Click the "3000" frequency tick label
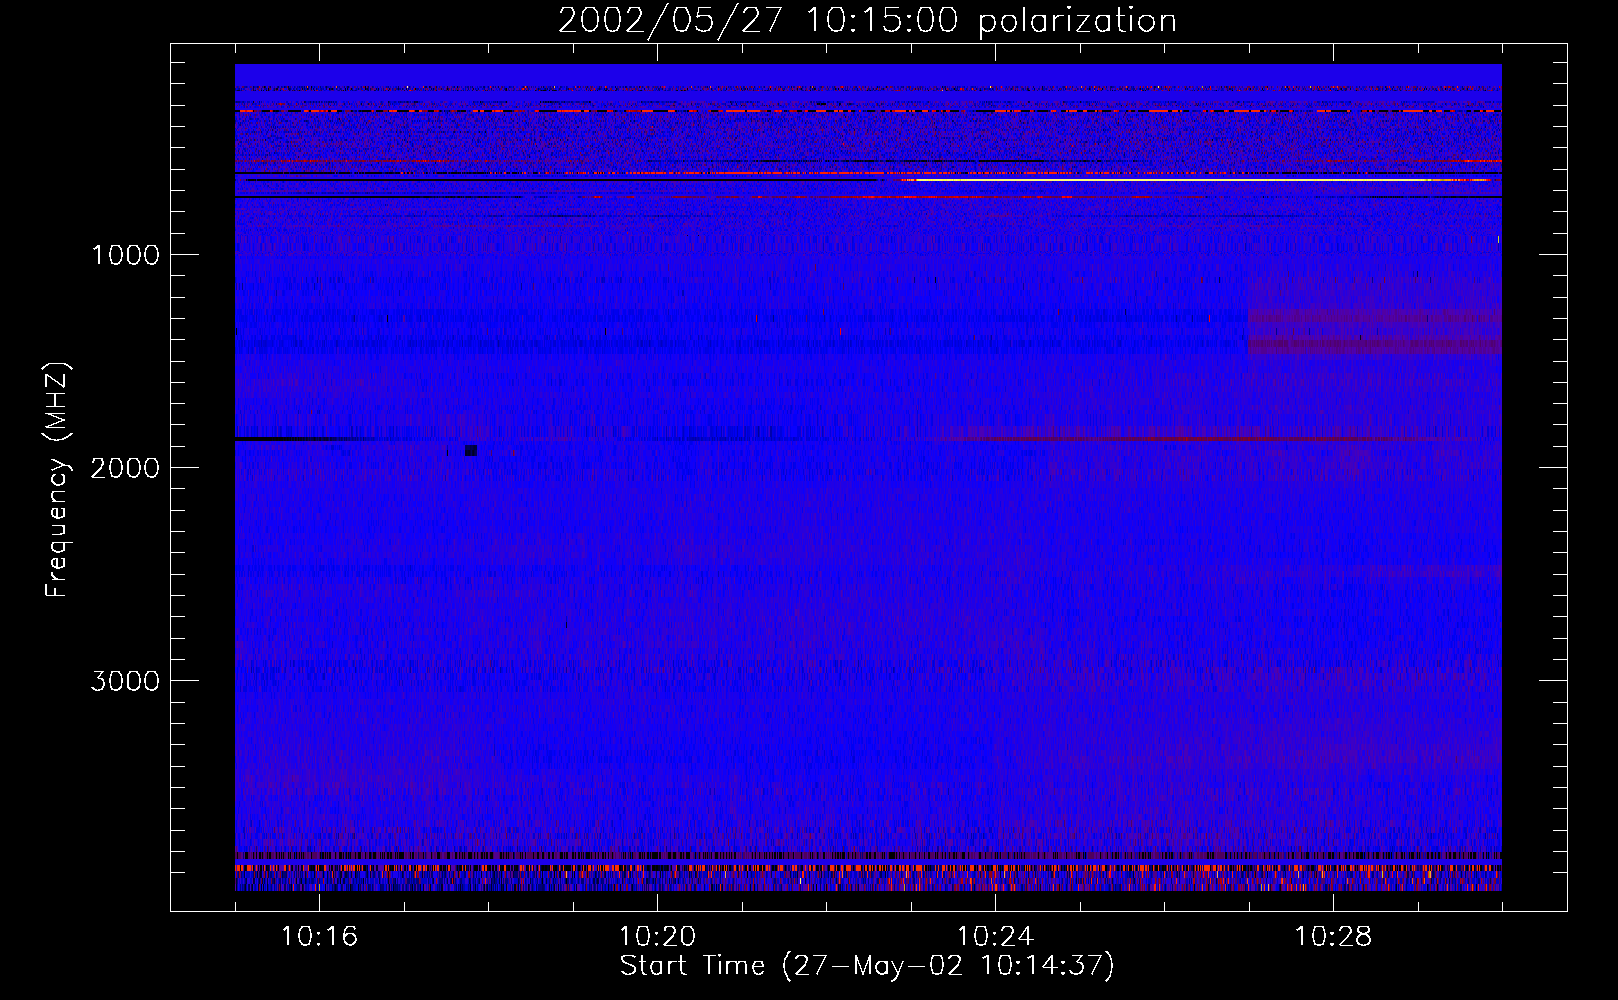This screenshot has height=1000, width=1618. (x=125, y=681)
